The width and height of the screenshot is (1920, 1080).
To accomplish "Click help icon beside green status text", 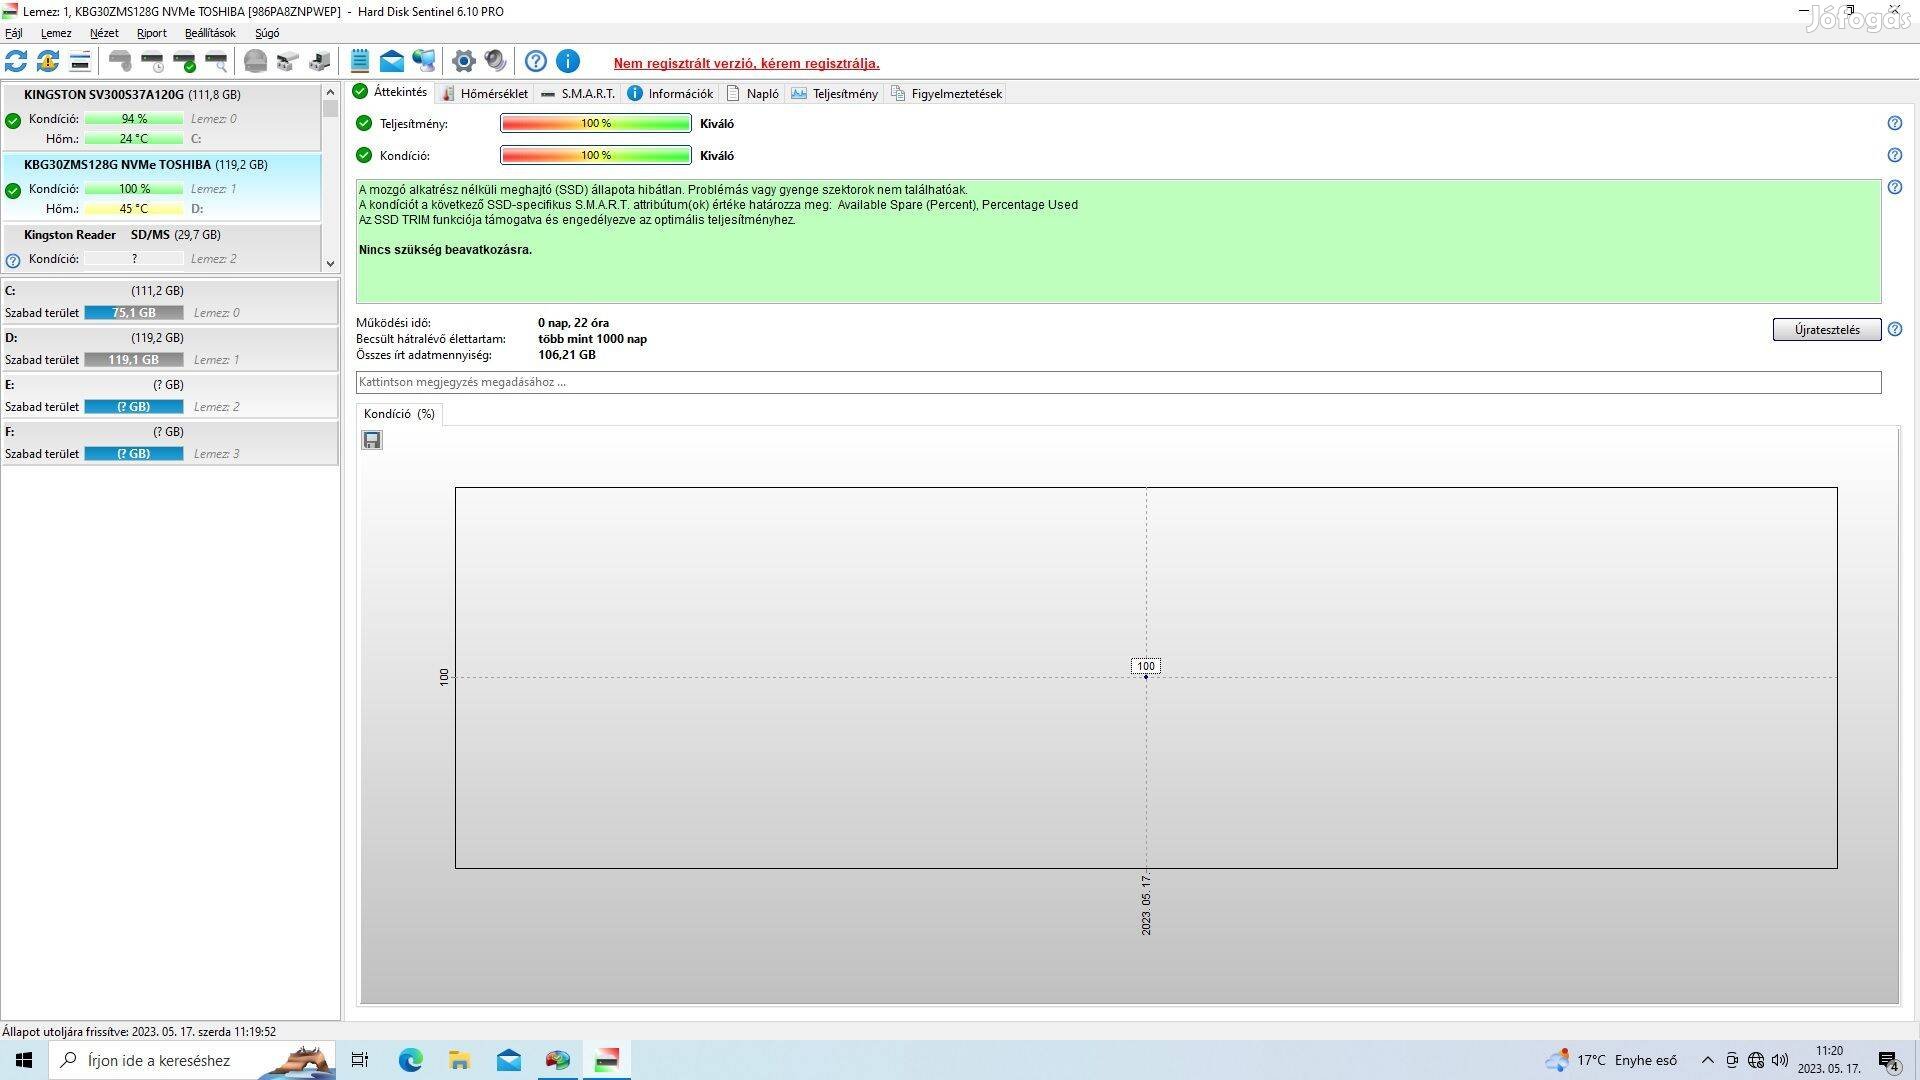I will point(1894,187).
